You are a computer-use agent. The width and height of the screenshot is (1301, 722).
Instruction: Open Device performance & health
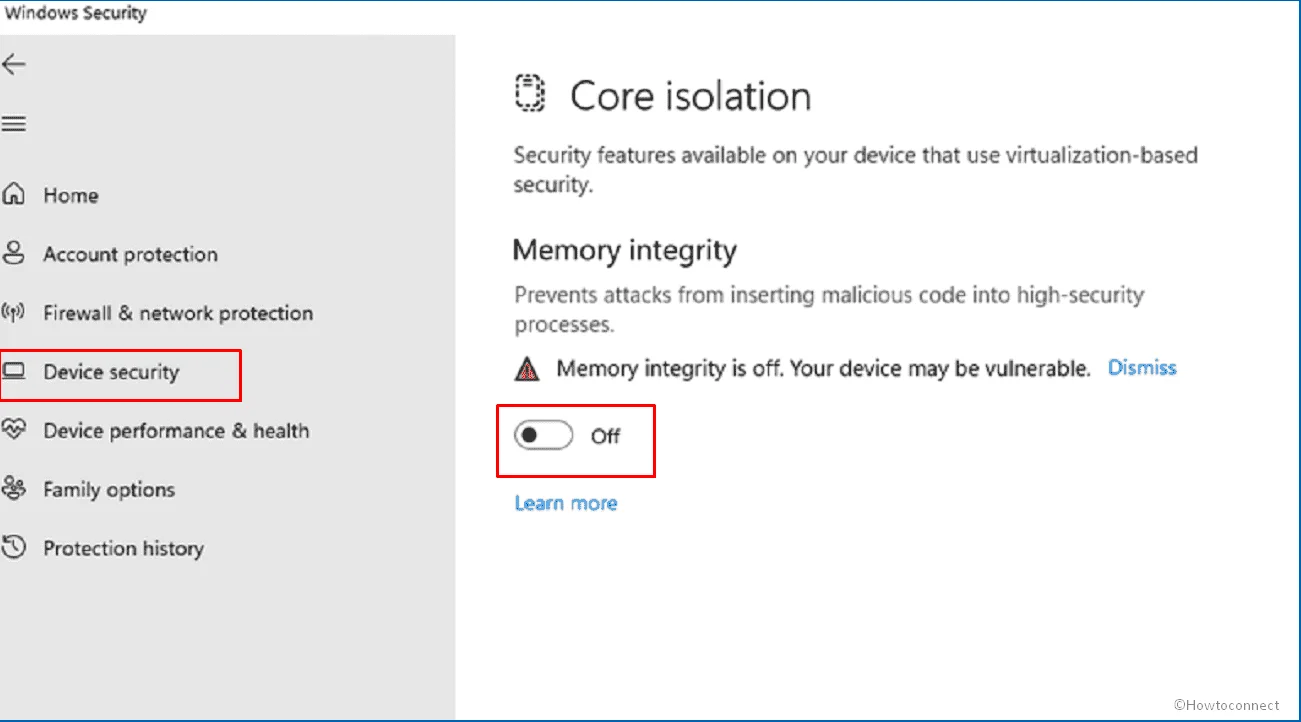tap(176, 430)
